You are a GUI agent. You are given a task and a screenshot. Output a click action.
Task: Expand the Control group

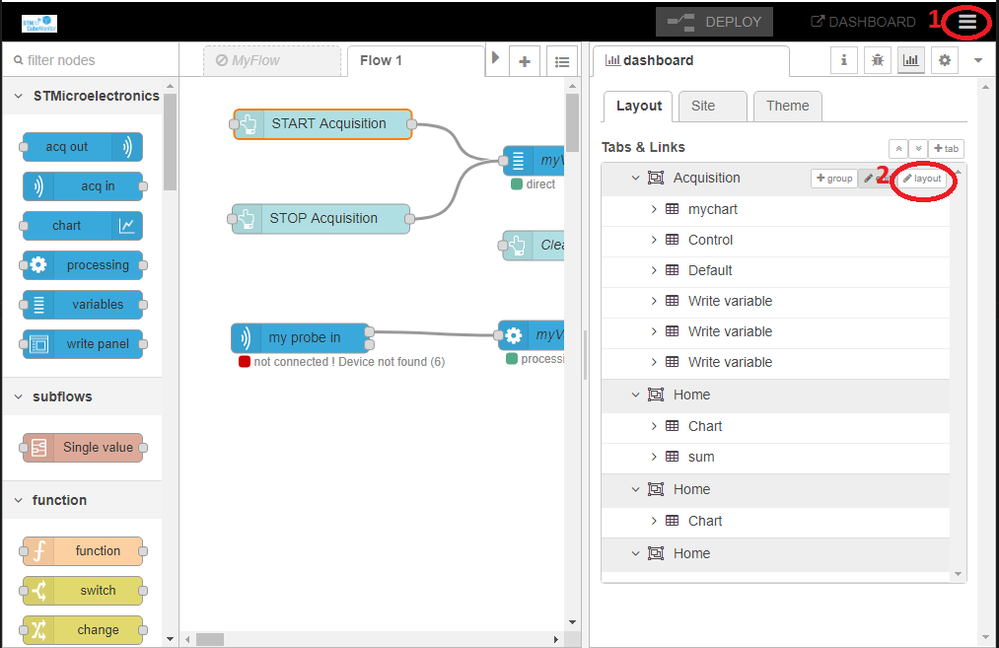654,240
